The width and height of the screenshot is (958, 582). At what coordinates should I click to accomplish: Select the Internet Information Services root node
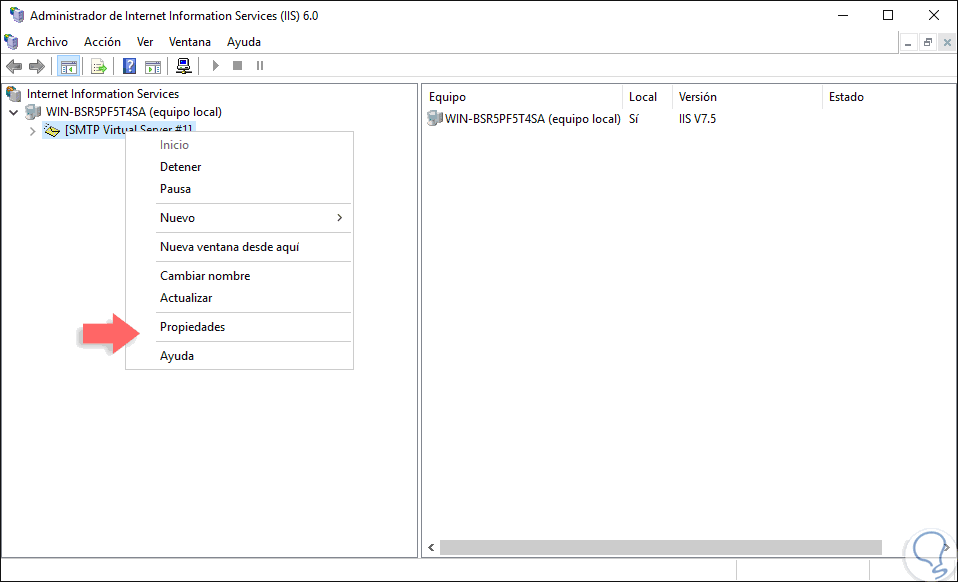click(103, 94)
